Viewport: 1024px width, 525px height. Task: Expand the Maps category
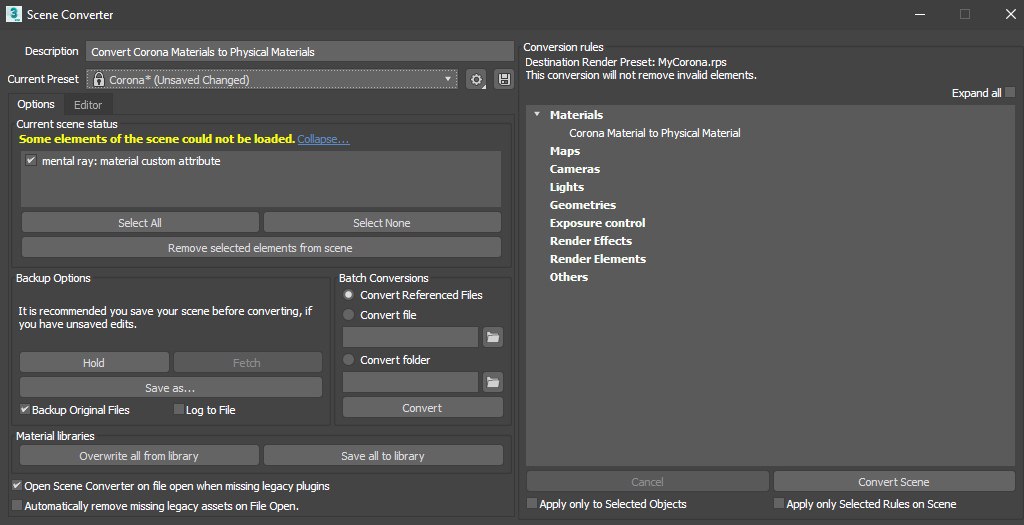pyautogui.click(x=565, y=151)
